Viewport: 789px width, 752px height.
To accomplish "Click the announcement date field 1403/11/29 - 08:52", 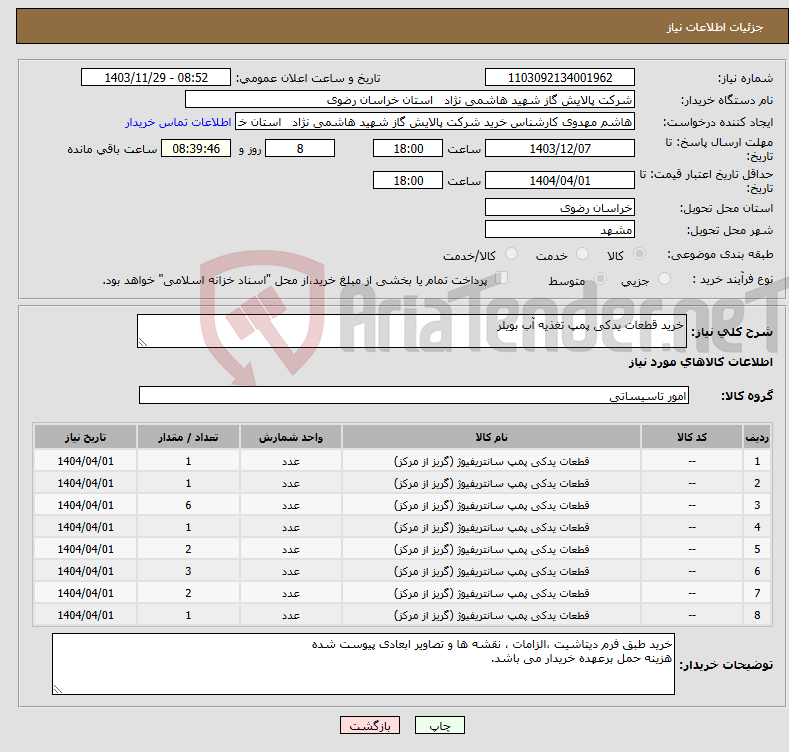I will point(156,78).
